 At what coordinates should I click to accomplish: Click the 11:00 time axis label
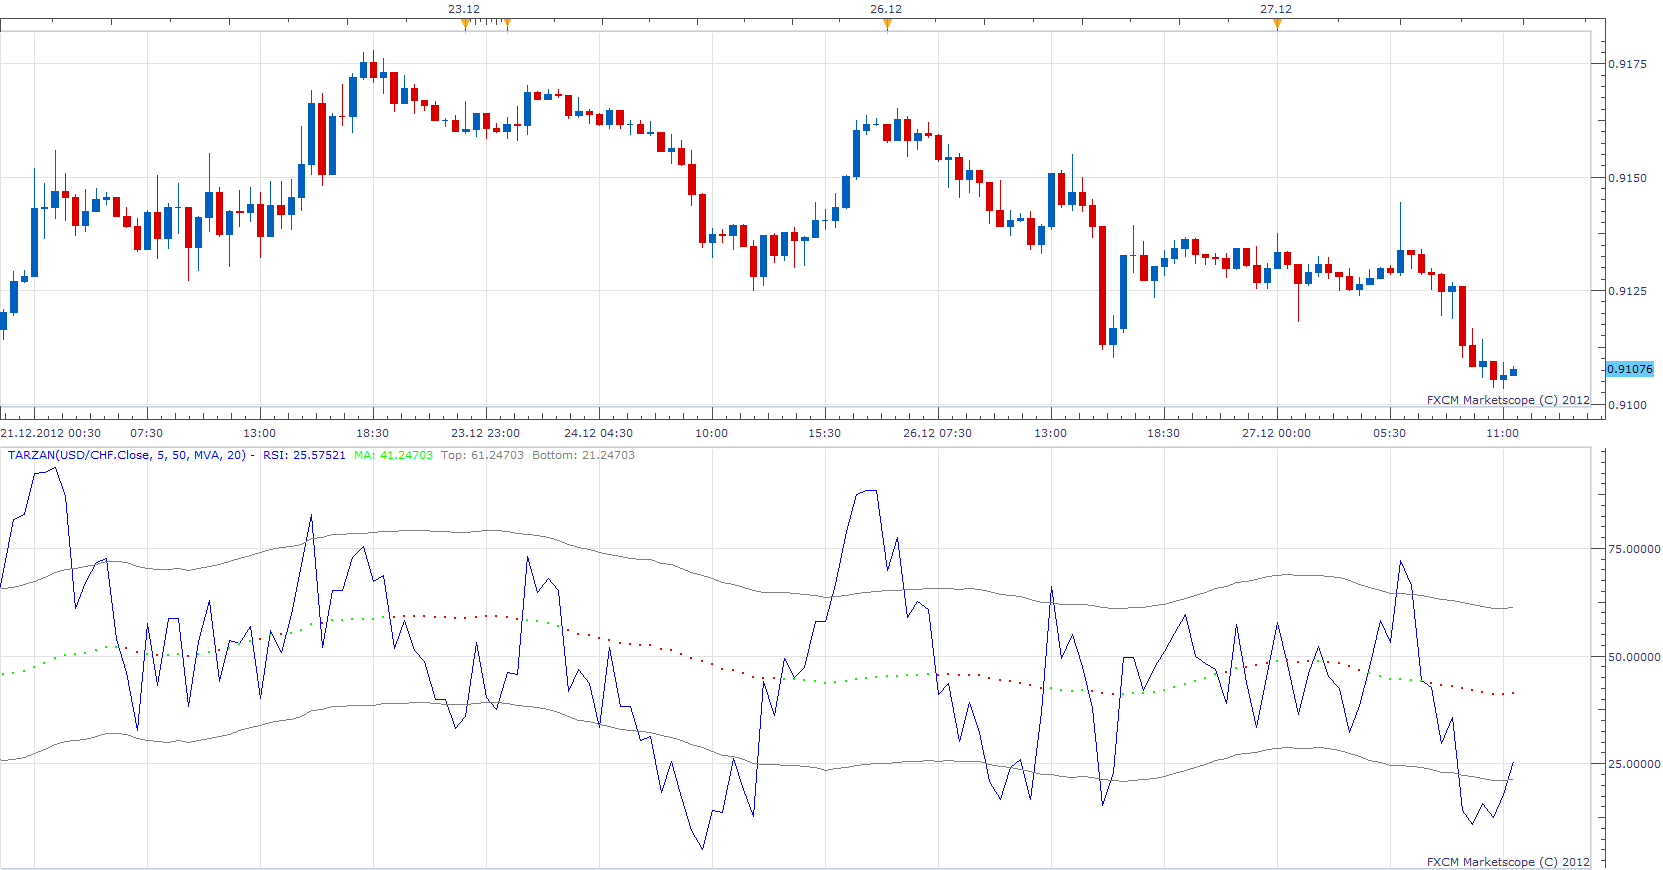point(1502,433)
